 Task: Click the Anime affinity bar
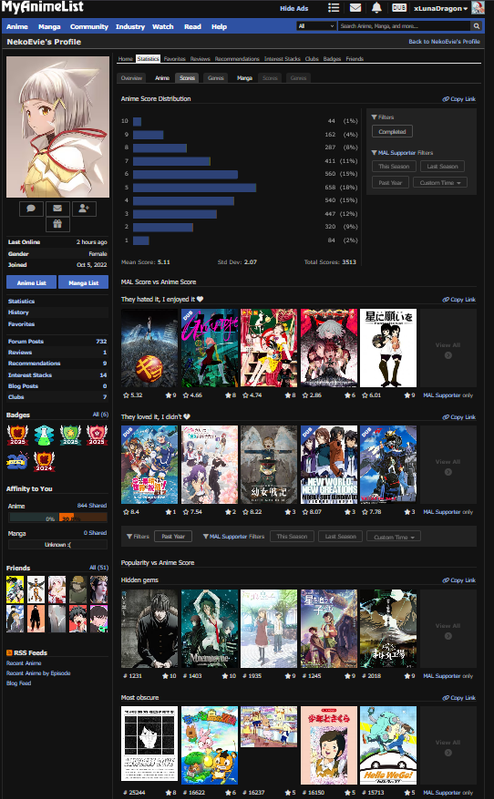pos(58,518)
